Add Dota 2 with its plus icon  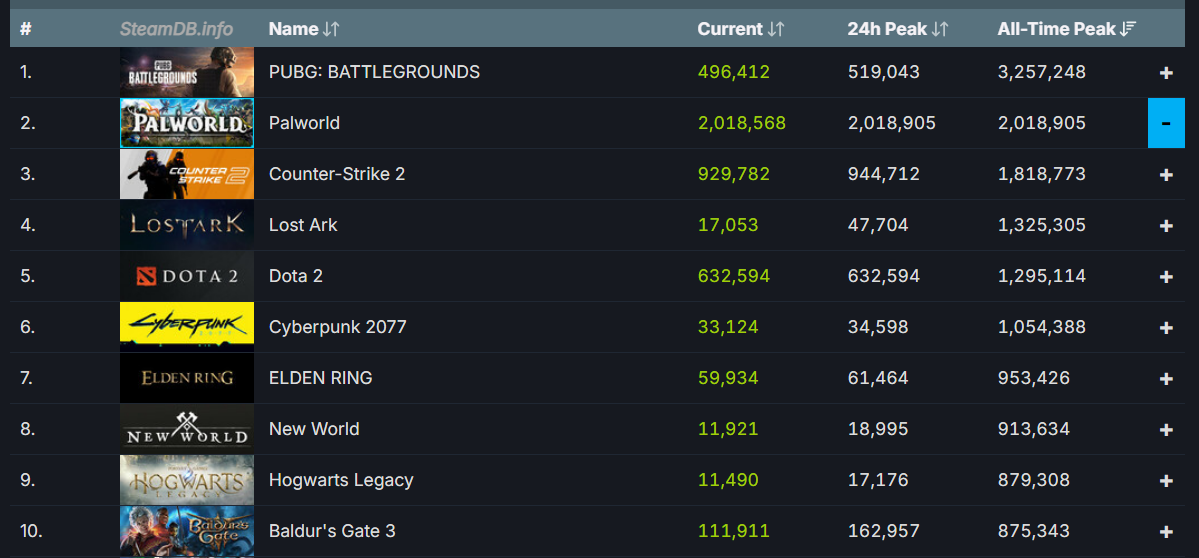click(x=1166, y=277)
